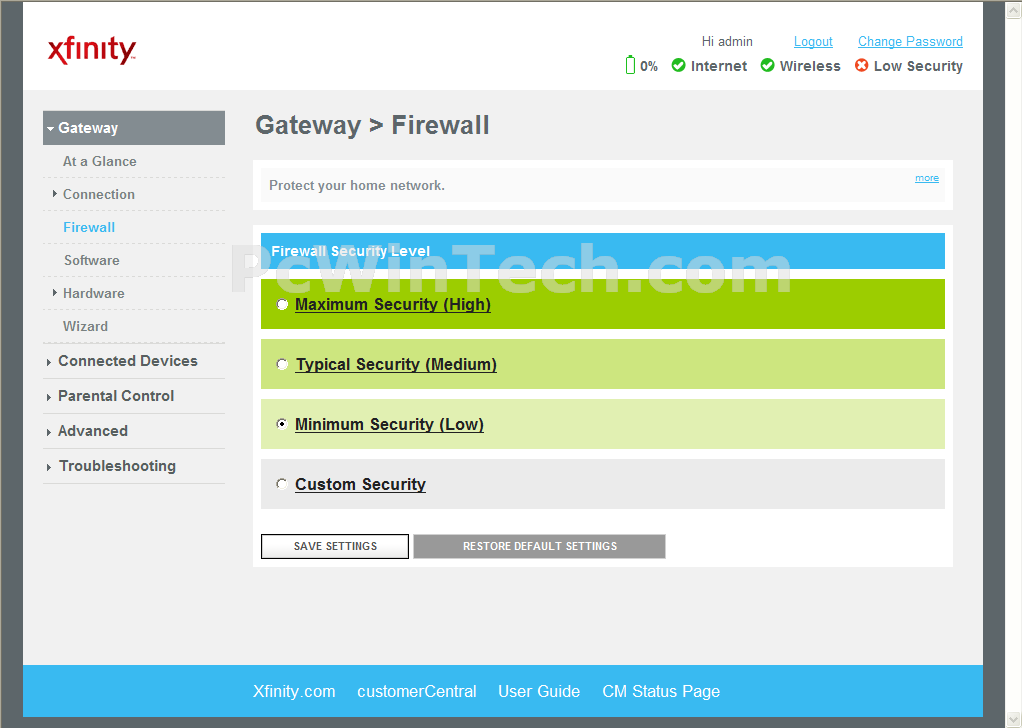Open At a Glance page
This screenshot has width=1022, height=728.
coord(100,161)
